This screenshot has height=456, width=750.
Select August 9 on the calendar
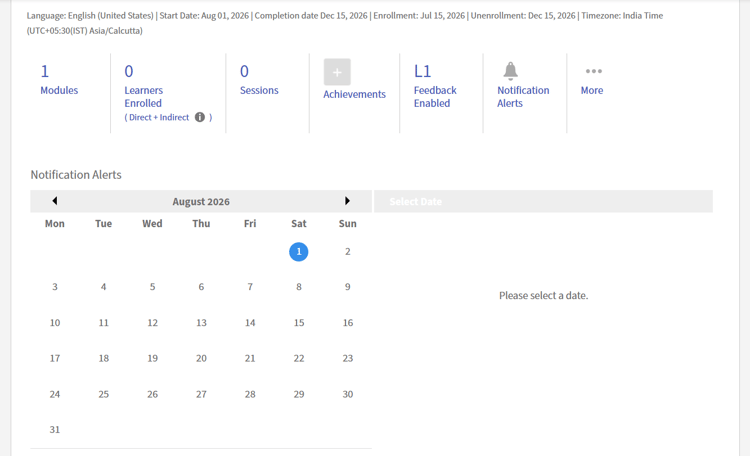coord(348,287)
